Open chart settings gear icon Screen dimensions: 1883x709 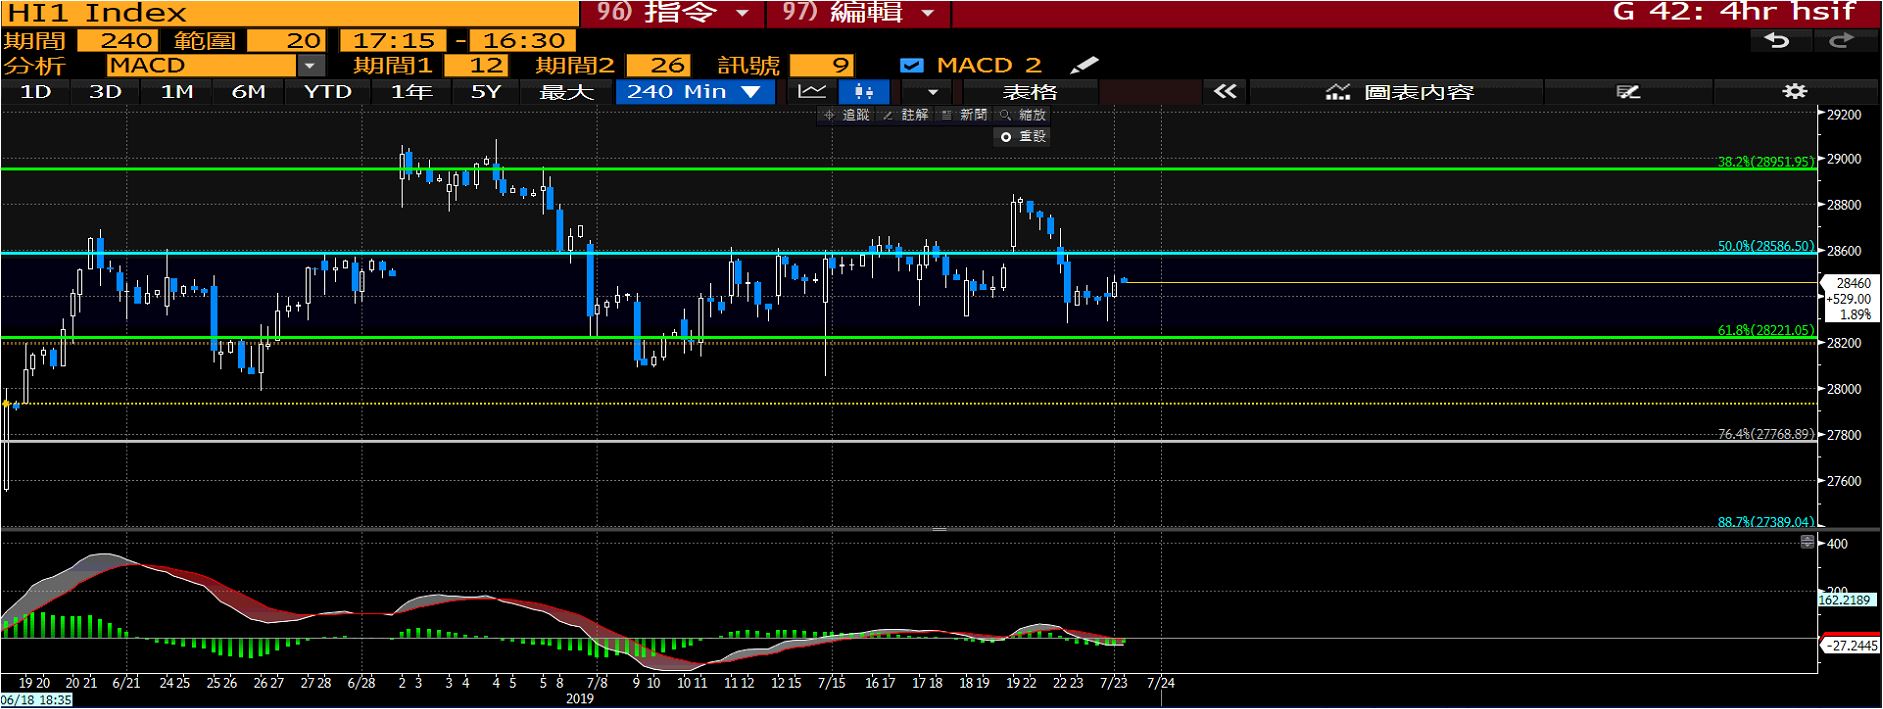click(x=1794, y=92)
